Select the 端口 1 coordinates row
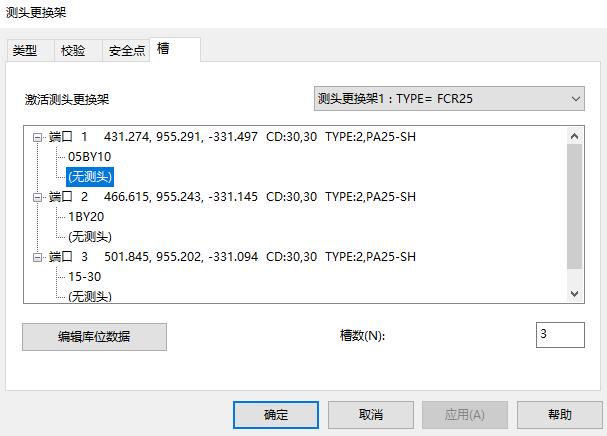Screen dimensions: 607x436 [x=232, y=137]
